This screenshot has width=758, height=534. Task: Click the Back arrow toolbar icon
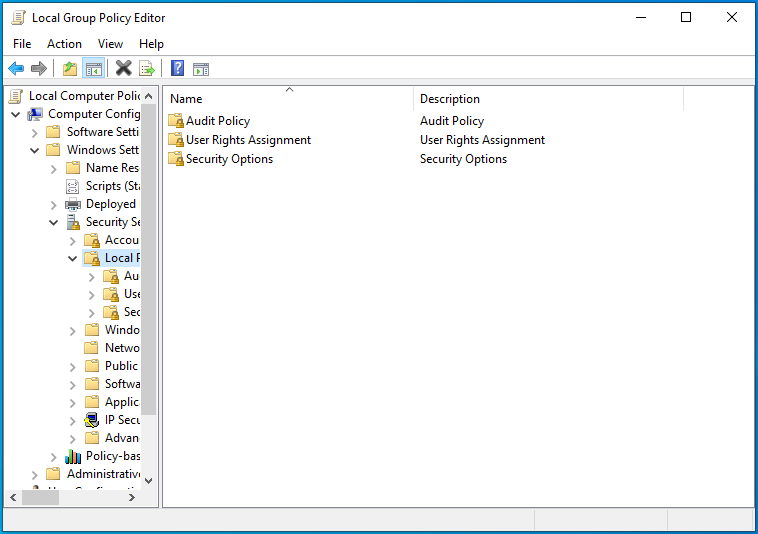[x=16, y=68]
